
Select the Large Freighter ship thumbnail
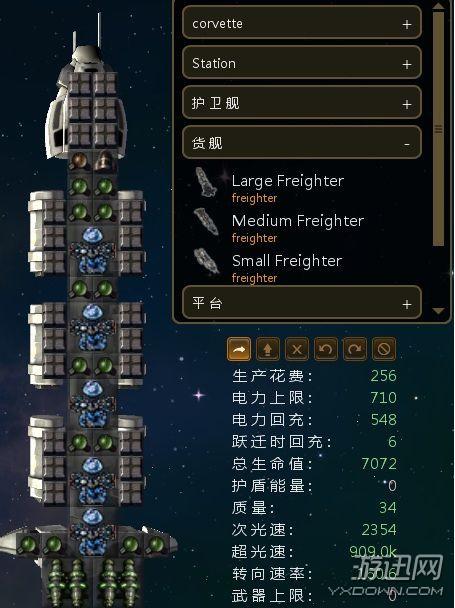(x=206, y=182)
